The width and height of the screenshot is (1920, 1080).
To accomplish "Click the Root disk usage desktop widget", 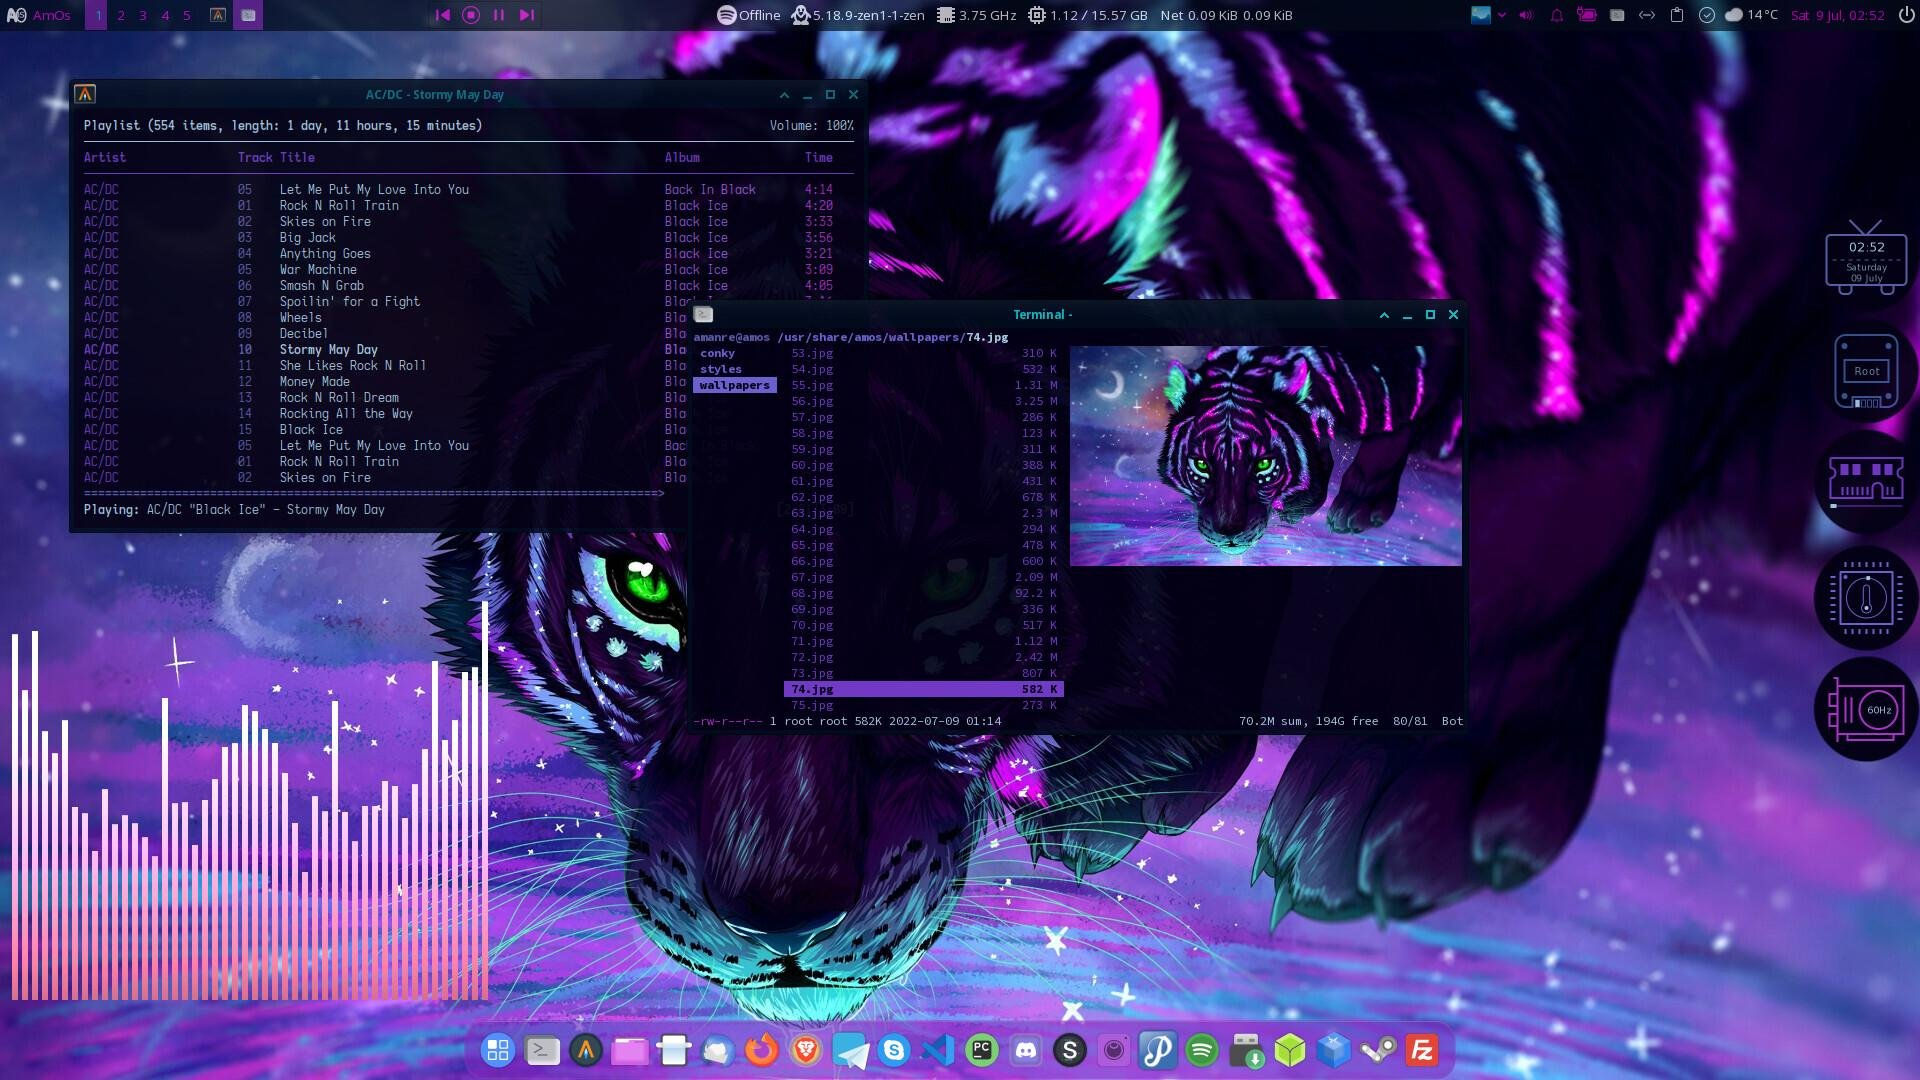I will [1866, 372].
